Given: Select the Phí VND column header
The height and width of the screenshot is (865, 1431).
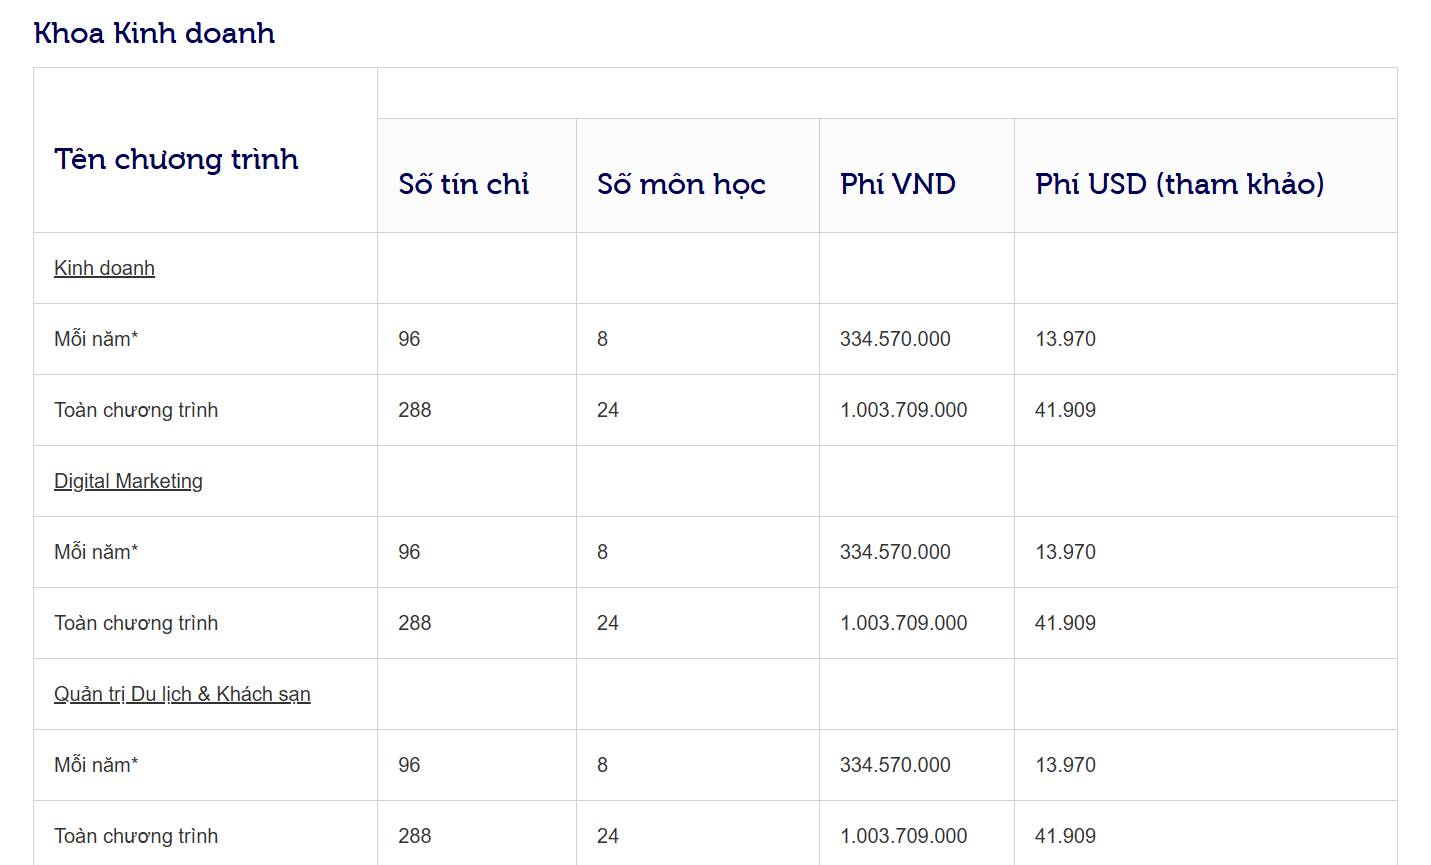Looking at the screenshot, I should point(898,184).
